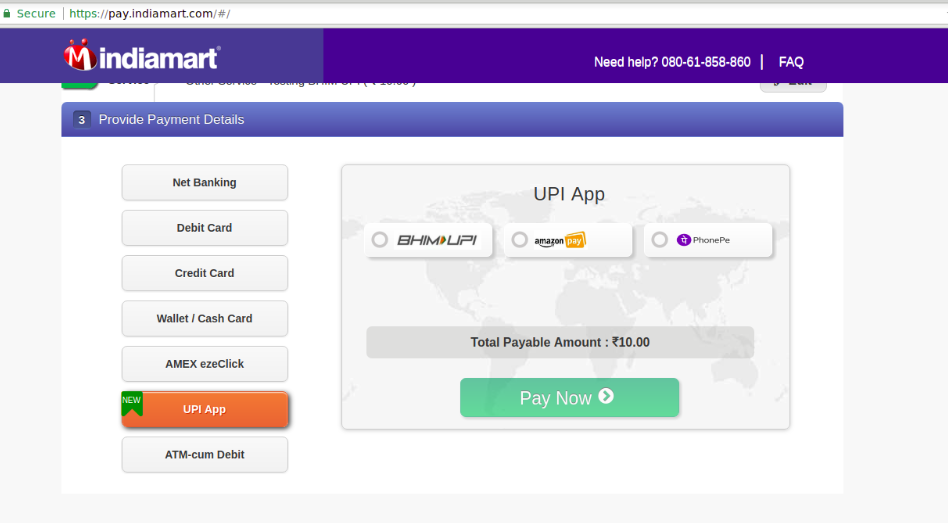Choose Net Banking payment method
The height and width of the screenshot is (523, 948).
point(204,183)
